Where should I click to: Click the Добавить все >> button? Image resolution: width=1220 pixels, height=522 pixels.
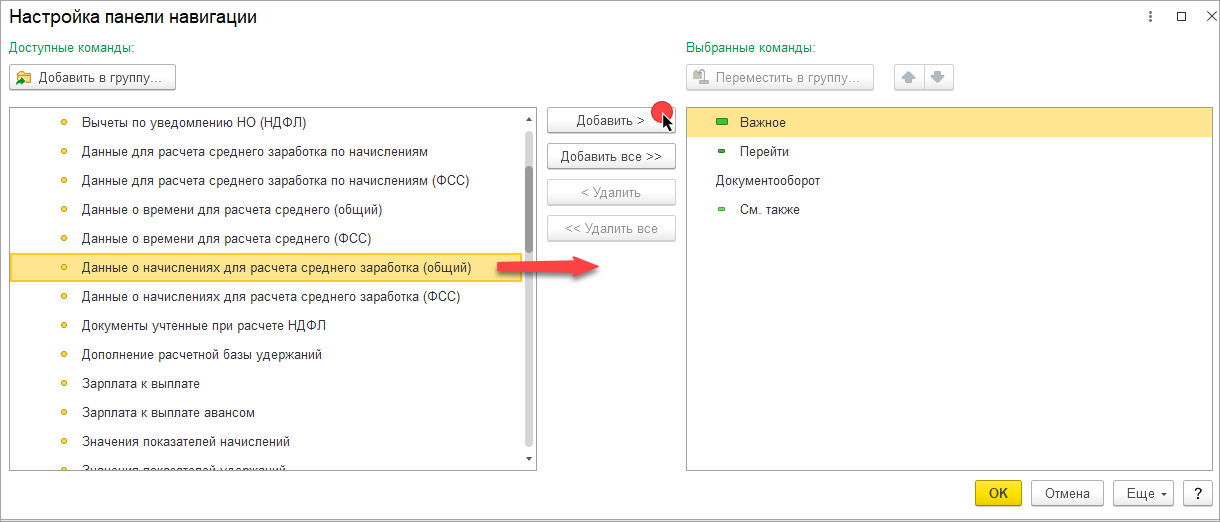pyautogui.click(x=611, y=157)
